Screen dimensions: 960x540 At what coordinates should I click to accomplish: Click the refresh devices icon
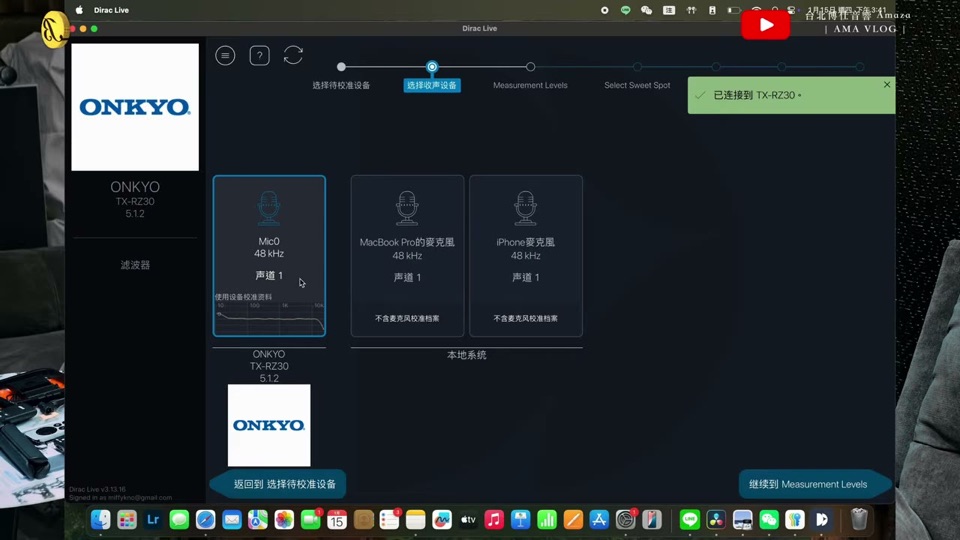pos(293,55)
